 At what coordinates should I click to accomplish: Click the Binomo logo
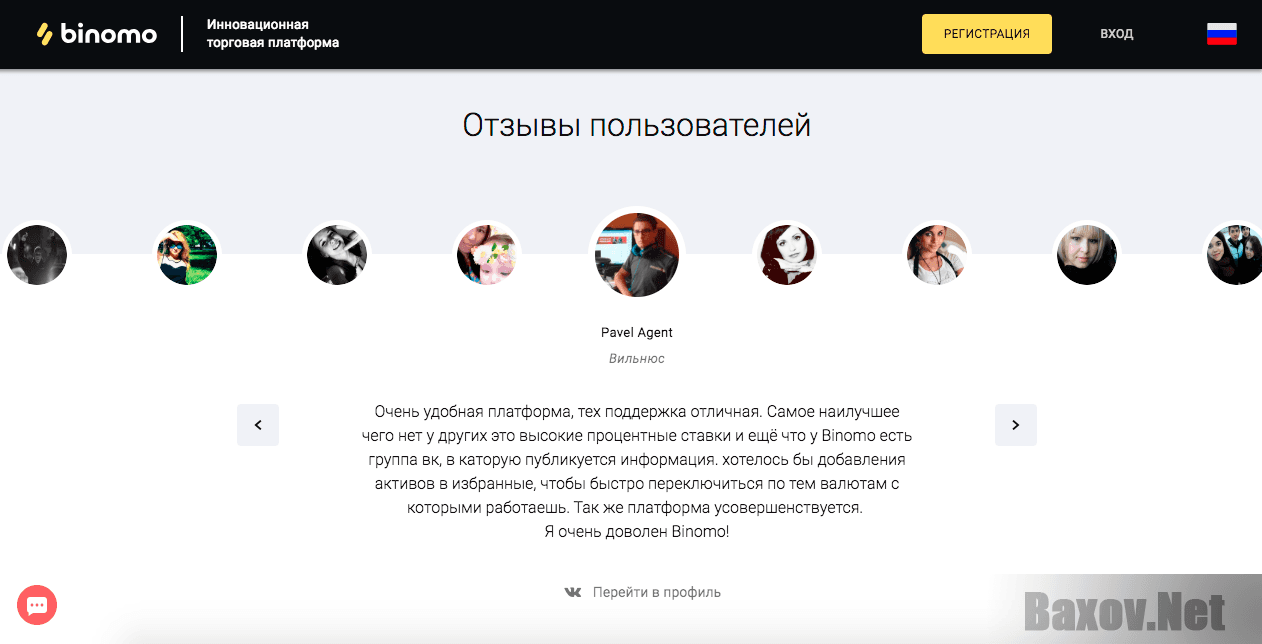pos(96,34)
